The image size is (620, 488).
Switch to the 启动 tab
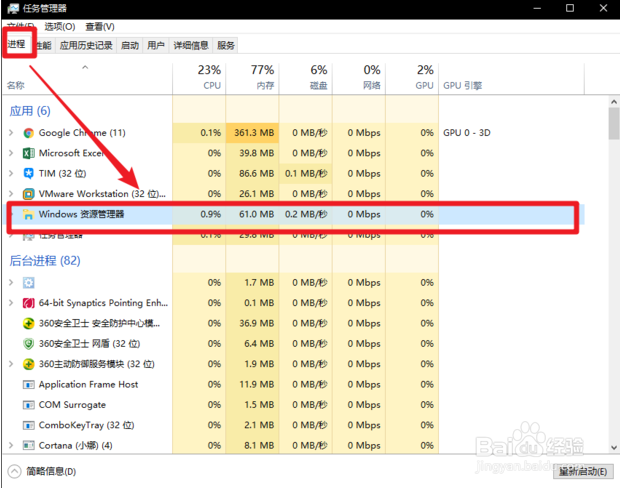(130, 45)
